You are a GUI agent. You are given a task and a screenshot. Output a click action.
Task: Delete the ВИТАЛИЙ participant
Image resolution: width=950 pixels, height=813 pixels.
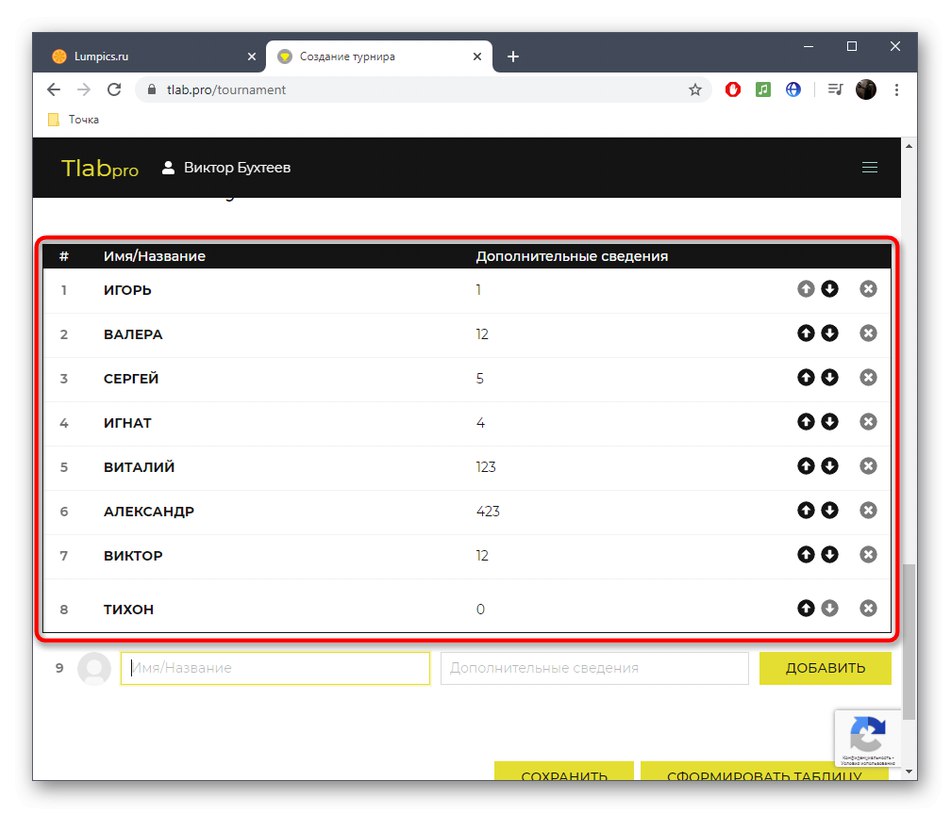click(868, 466)
